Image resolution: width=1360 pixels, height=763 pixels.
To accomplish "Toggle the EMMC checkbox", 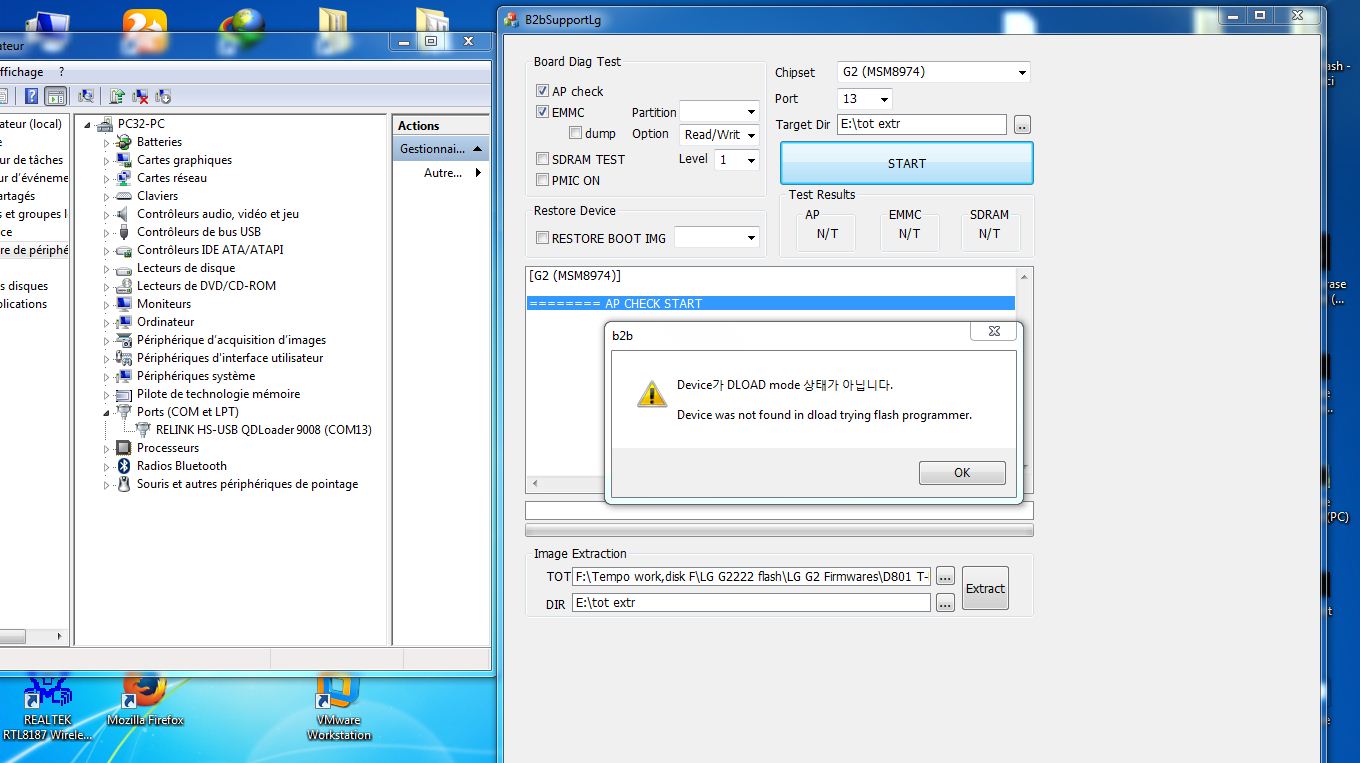I will tap(543, 112).
